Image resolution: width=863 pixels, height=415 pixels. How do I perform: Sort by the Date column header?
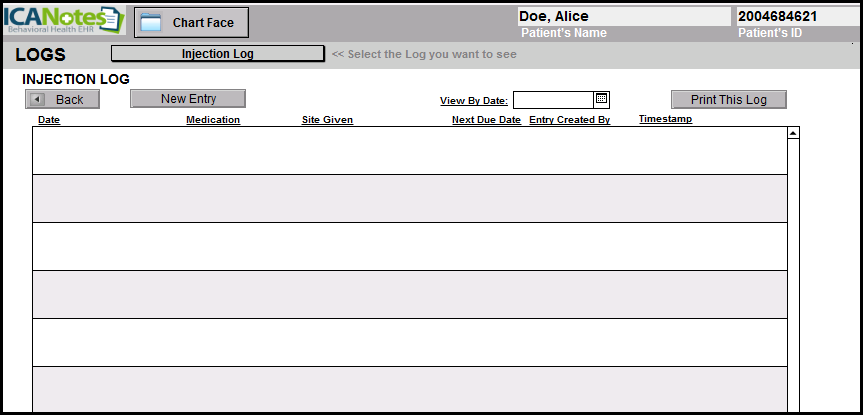click(49, 120)
